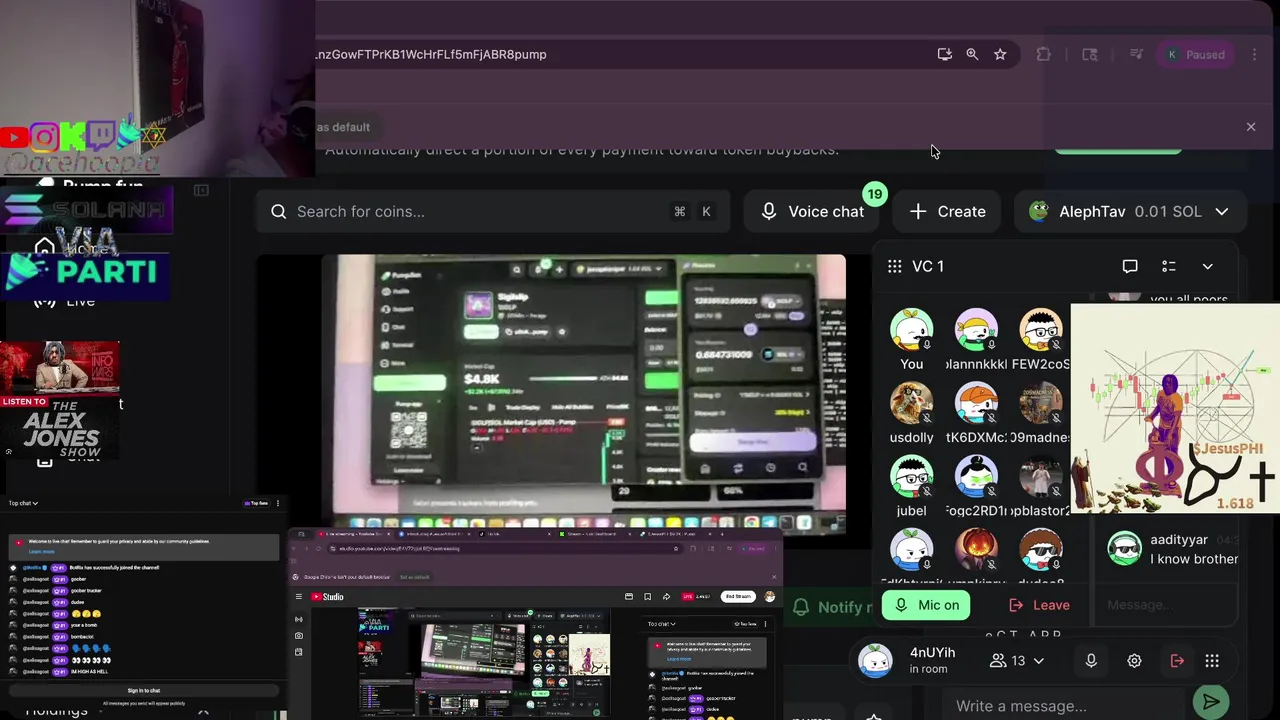Mute microphone in bottom room bar
Viewport: 1280px width, 720px height.
tap(1091, 661)
